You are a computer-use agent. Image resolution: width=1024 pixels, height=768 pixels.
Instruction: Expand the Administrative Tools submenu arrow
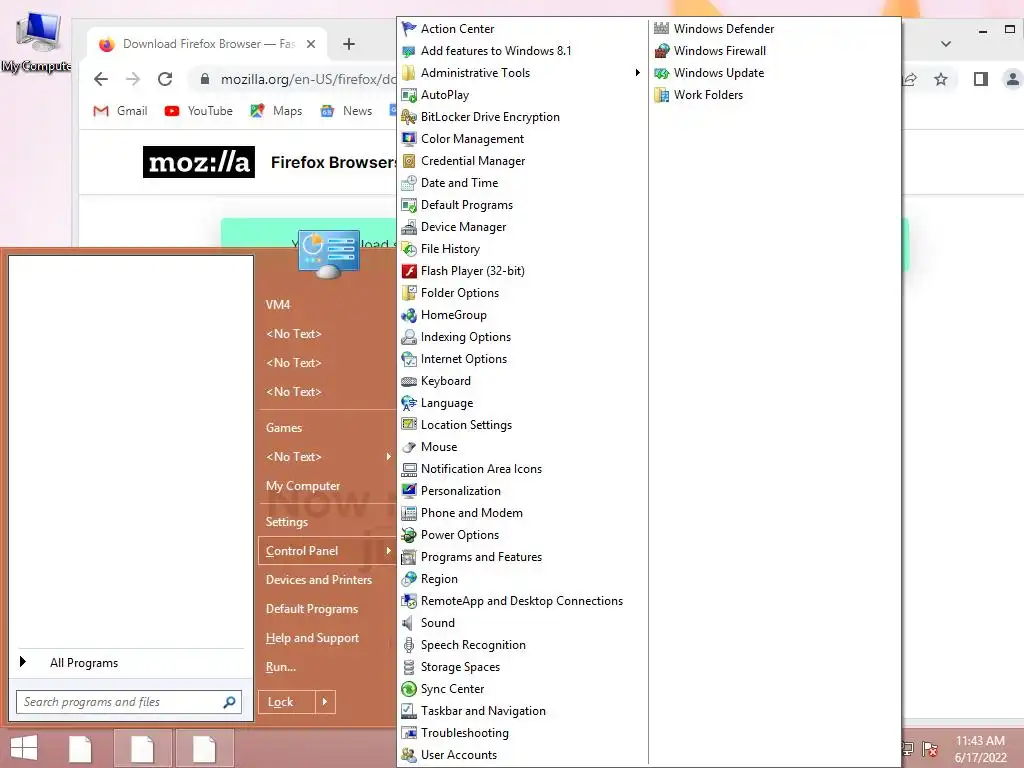[x=637, y=72]
